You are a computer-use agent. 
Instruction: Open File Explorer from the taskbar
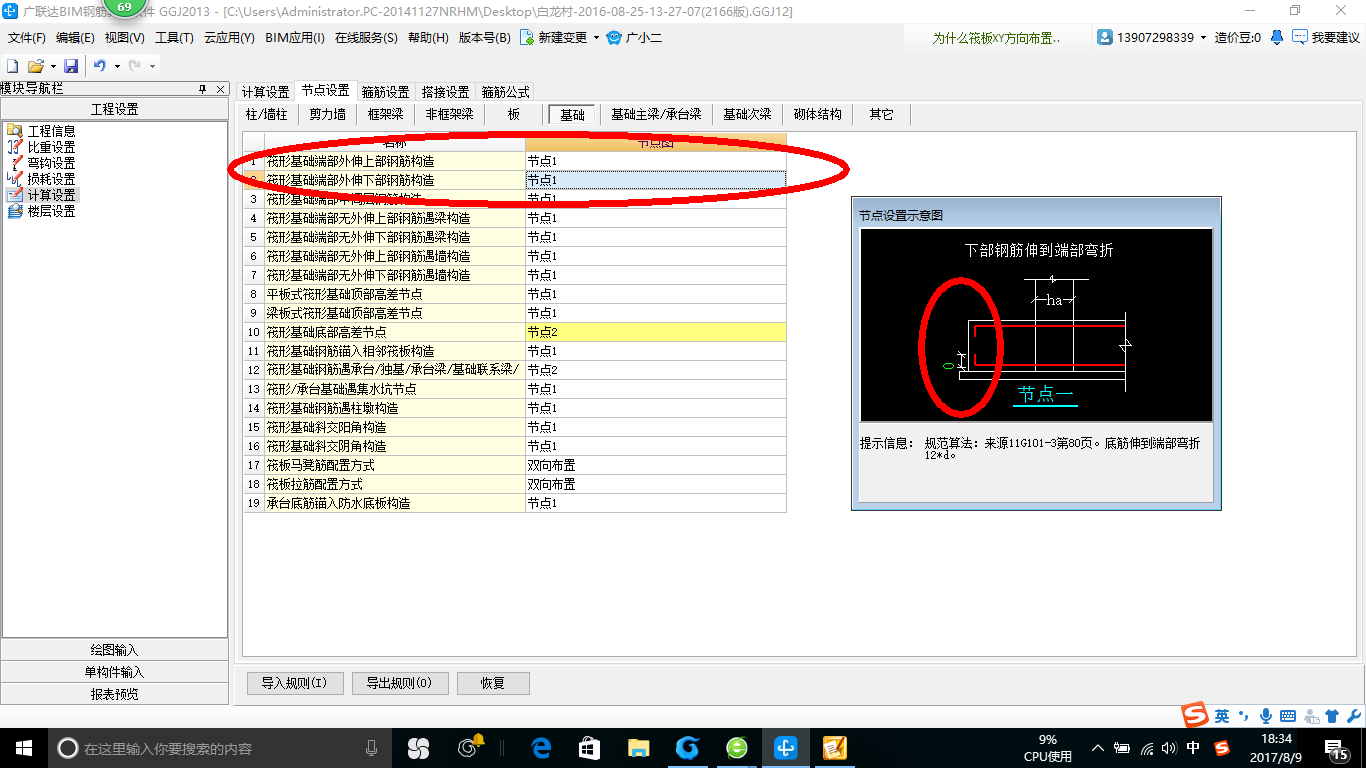639,747
